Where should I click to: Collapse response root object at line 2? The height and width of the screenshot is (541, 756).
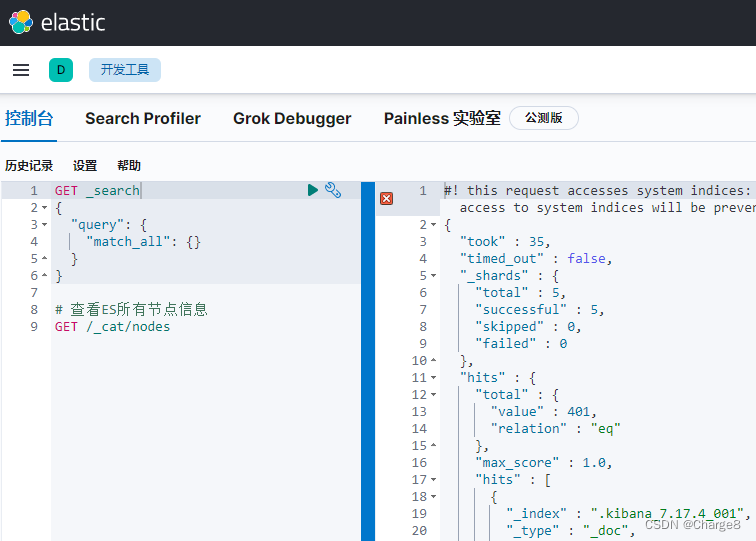coord(433,225)
